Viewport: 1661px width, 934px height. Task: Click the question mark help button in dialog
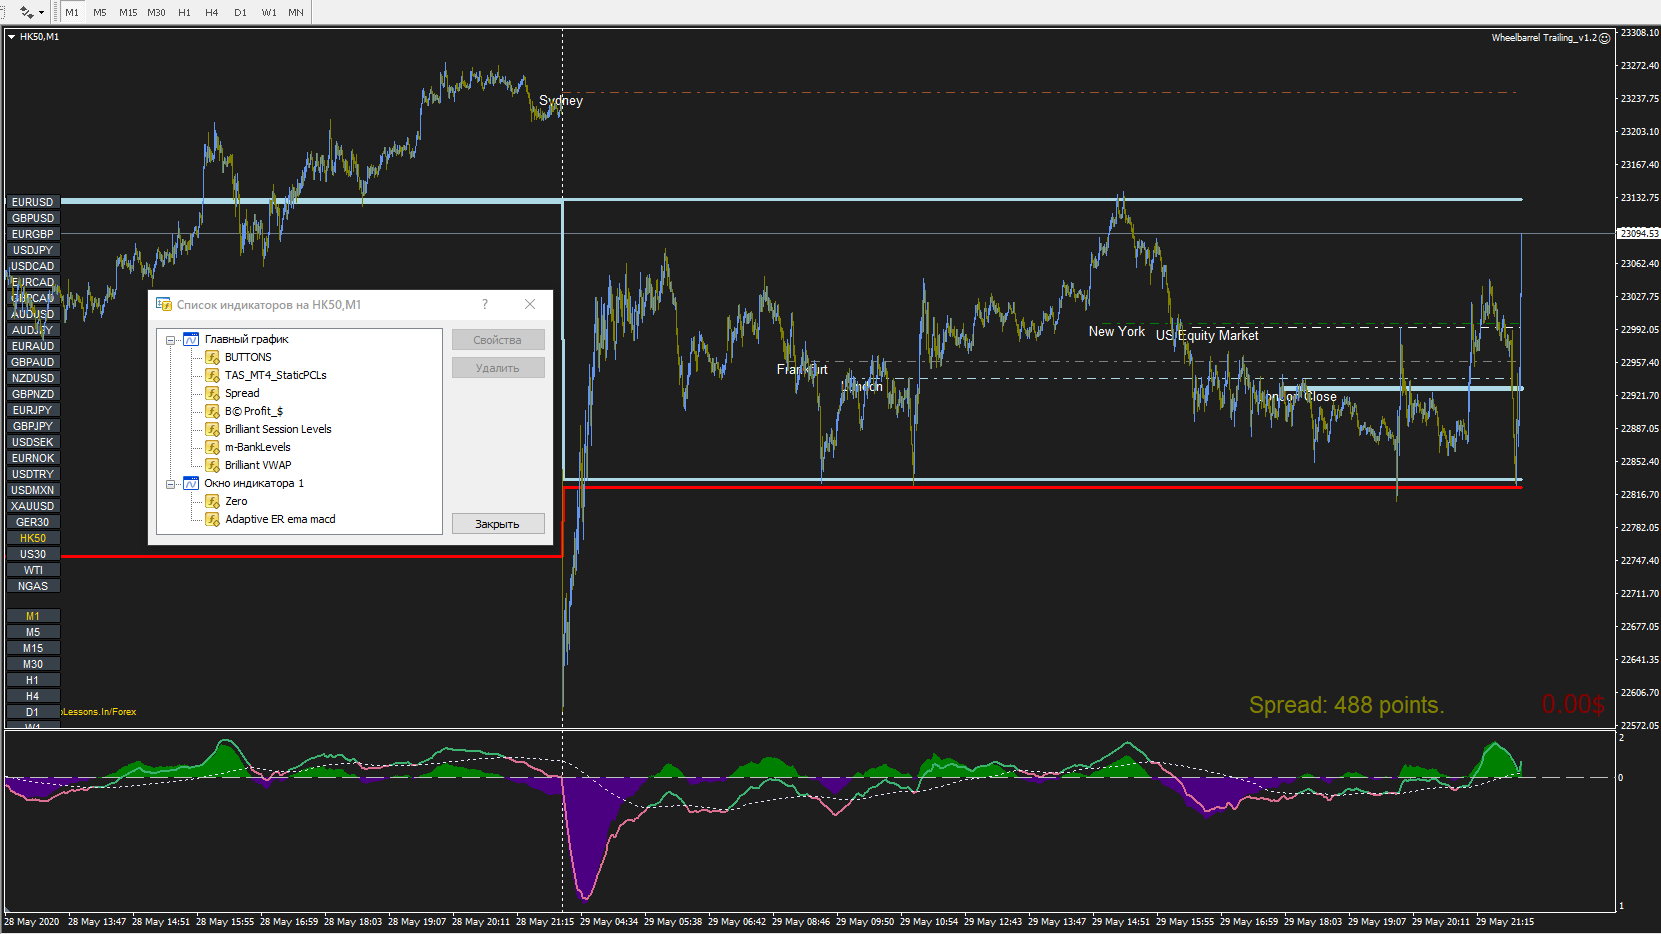[x=485, y=304]
